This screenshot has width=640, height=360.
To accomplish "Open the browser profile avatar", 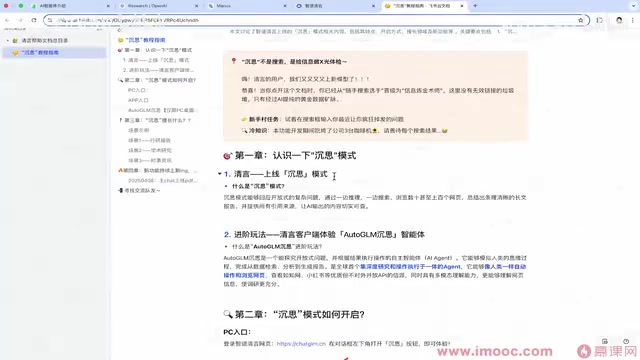I will pos(619,20).
